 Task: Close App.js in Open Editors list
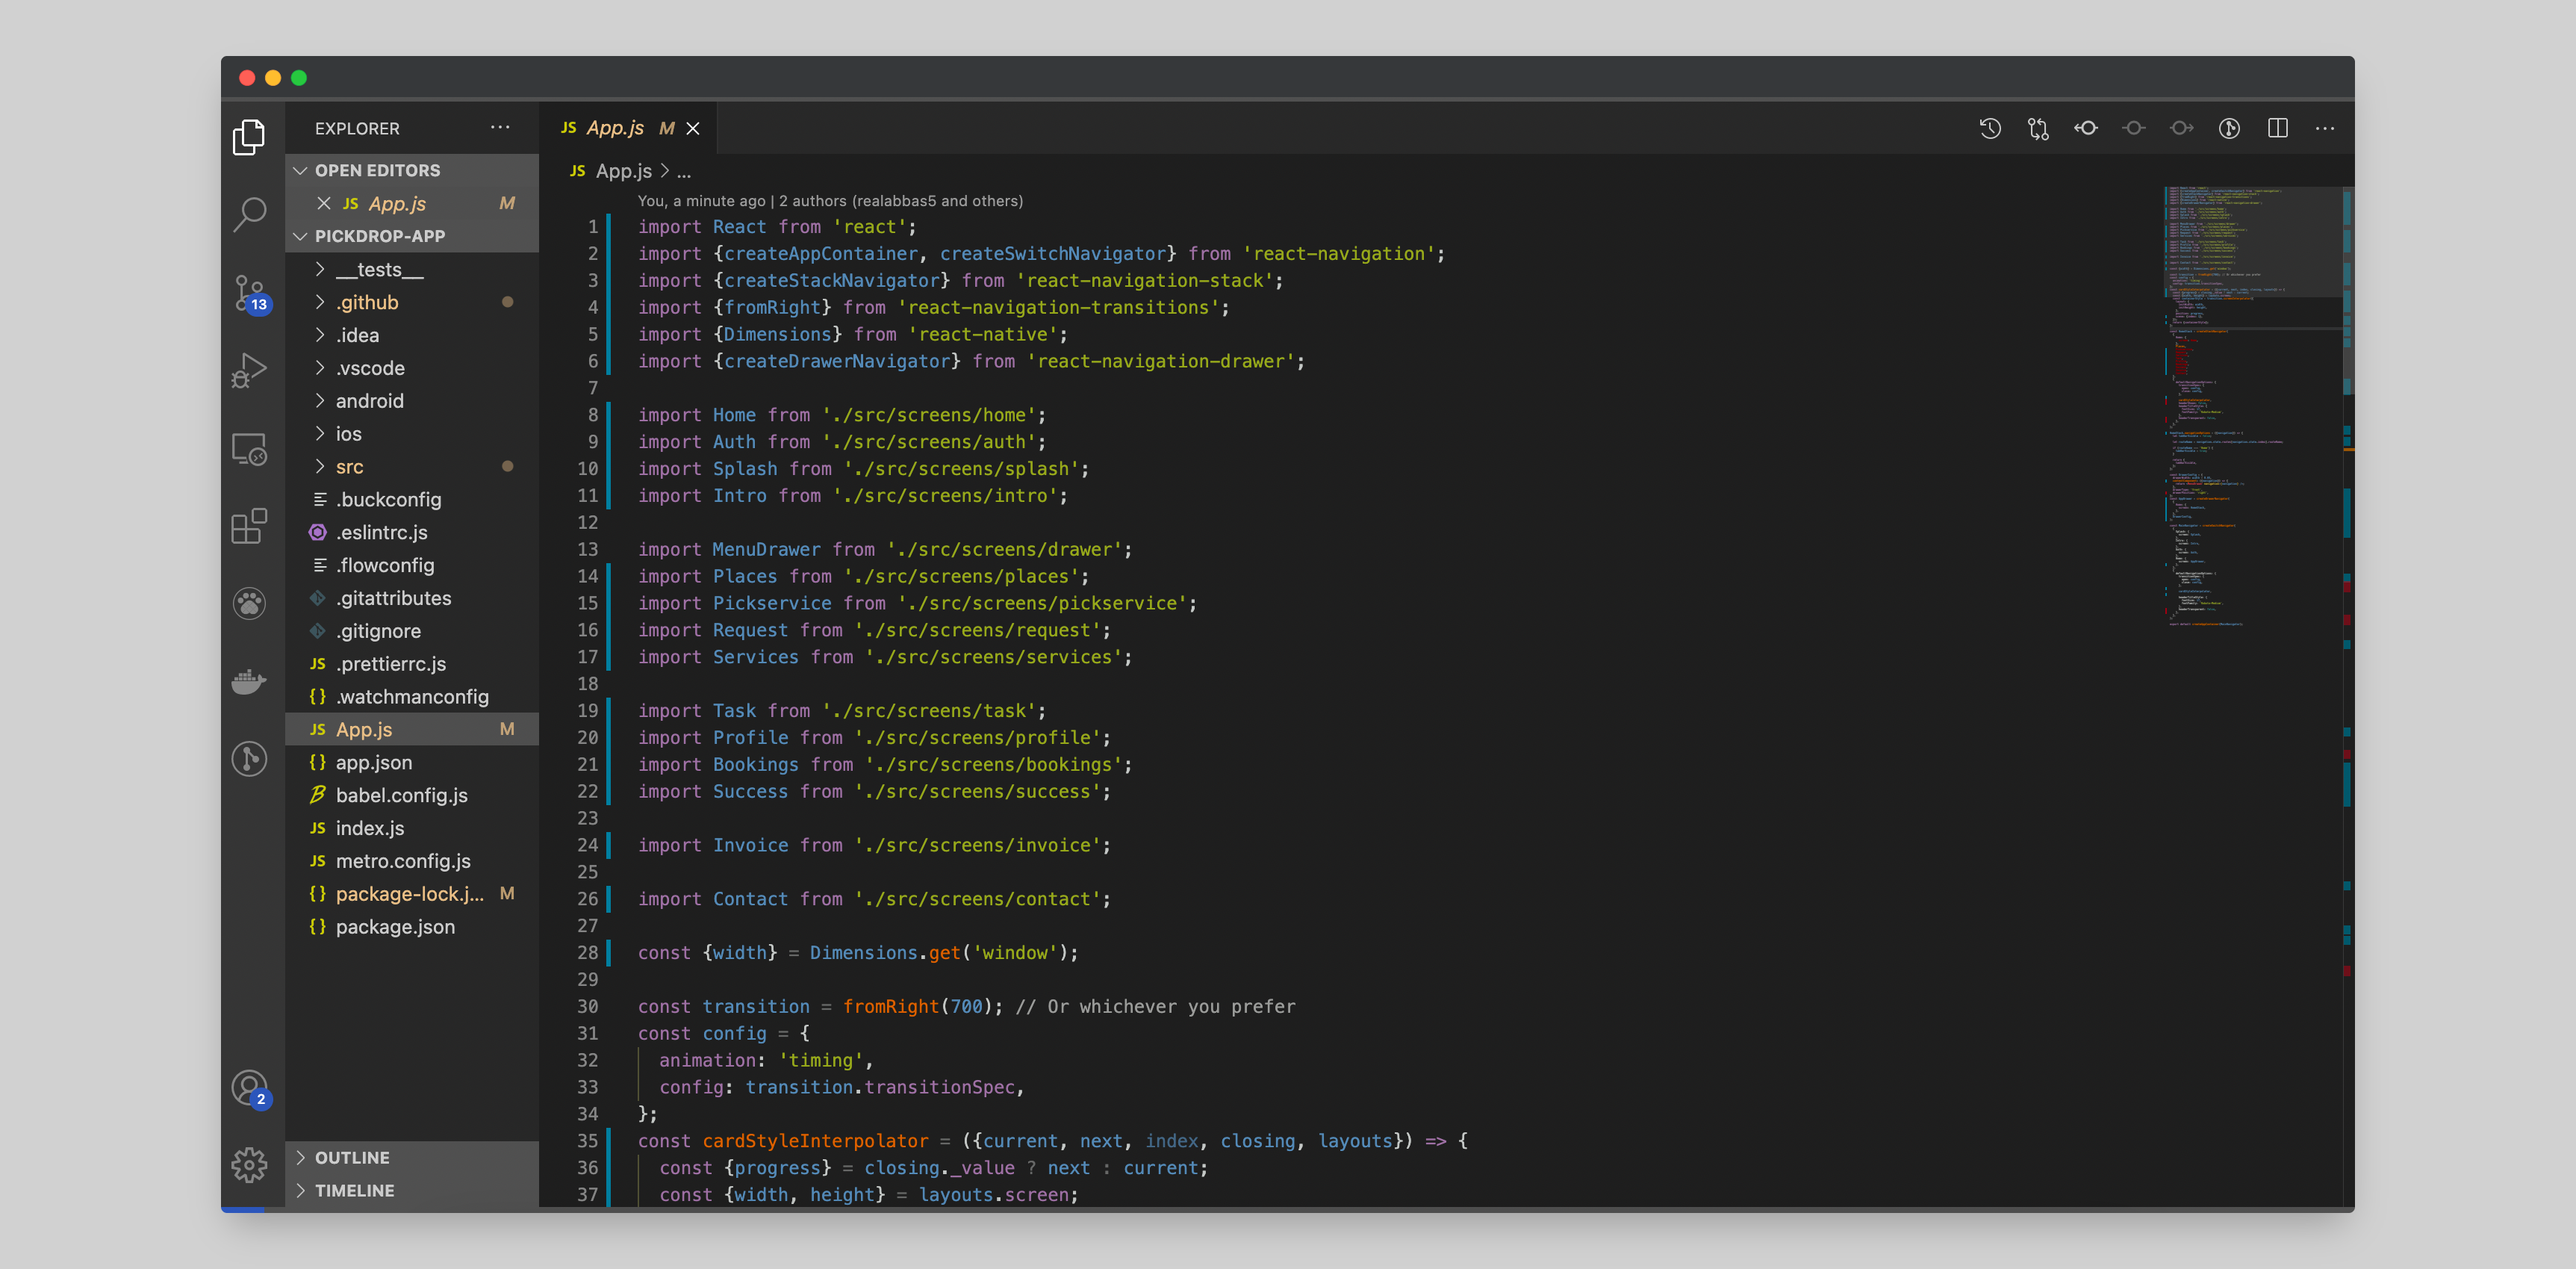(x=324, y=203)
